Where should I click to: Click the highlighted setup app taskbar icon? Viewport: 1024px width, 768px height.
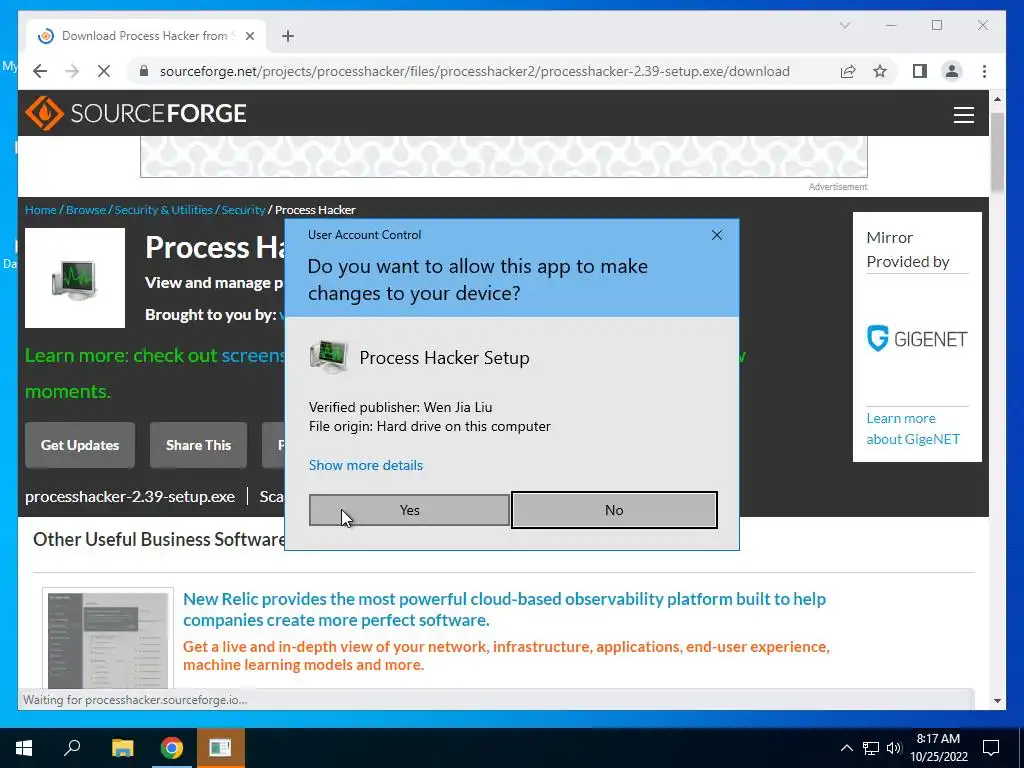[x=220, y=748]
